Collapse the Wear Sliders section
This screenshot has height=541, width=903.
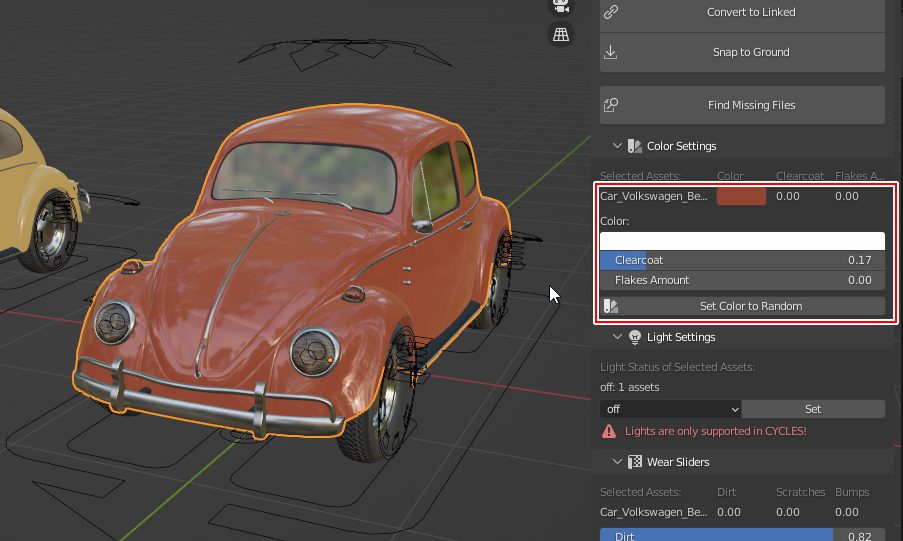pos(617,462)
